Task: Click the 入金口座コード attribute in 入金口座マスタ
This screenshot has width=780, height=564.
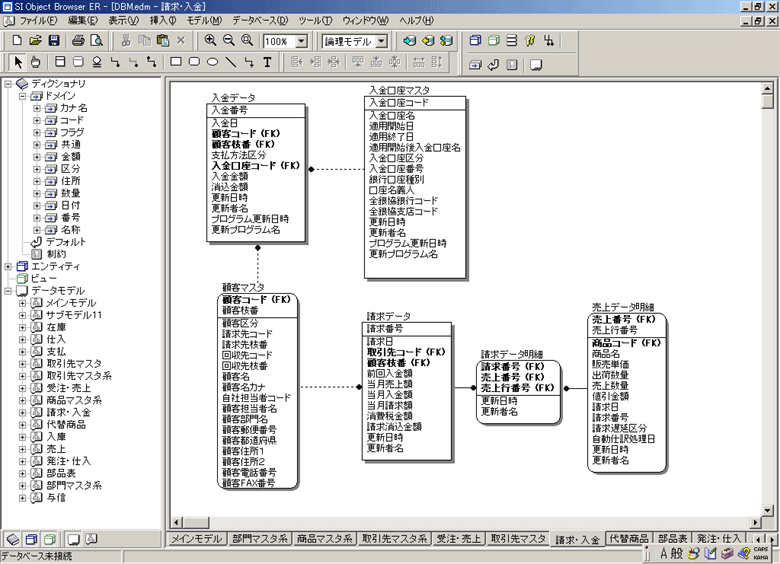Action: (x=398, y=103)
